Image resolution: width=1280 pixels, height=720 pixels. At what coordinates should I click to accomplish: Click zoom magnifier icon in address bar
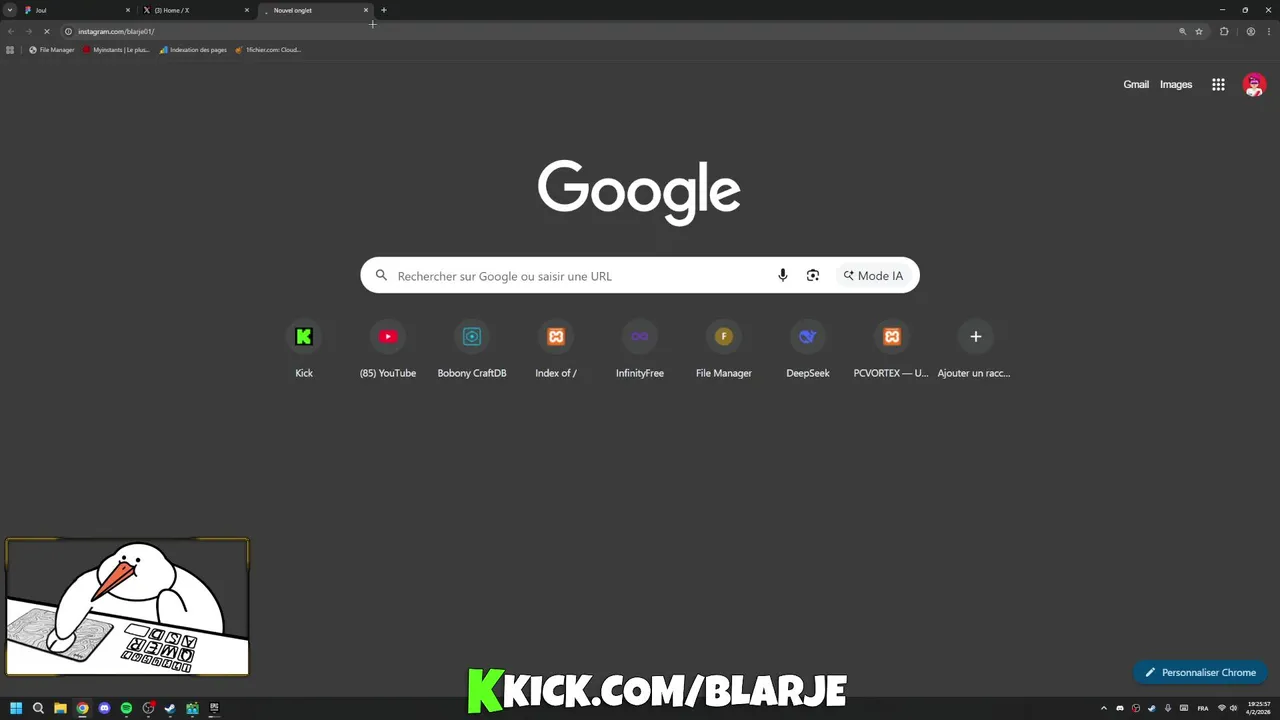click(1182, 31)
